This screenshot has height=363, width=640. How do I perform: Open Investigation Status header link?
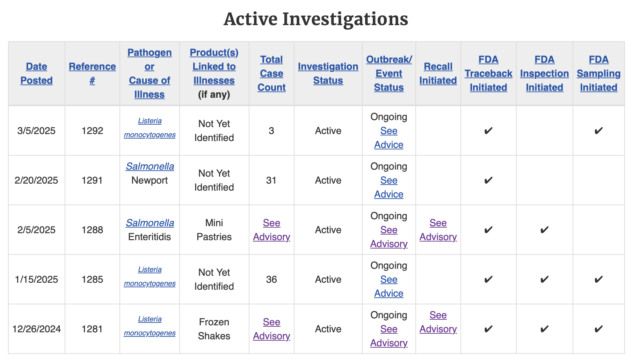[328, 73]
